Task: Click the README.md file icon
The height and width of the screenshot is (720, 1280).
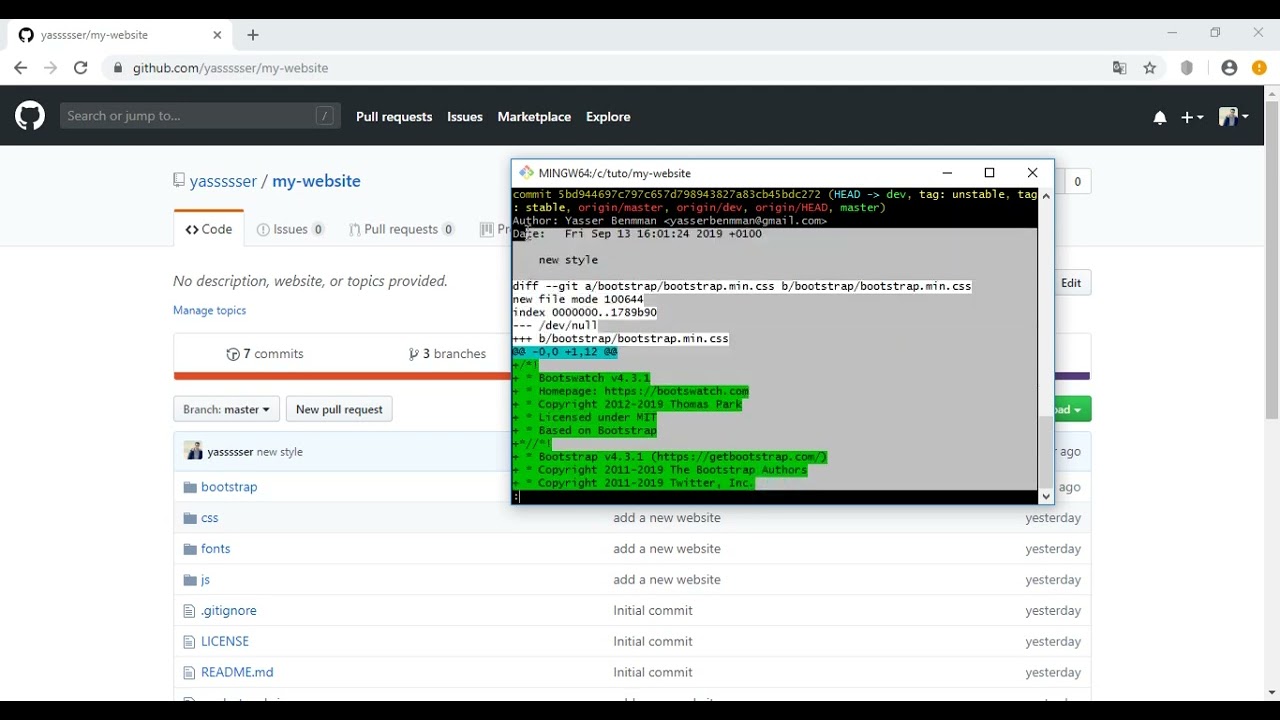Action: coord(189,673)
